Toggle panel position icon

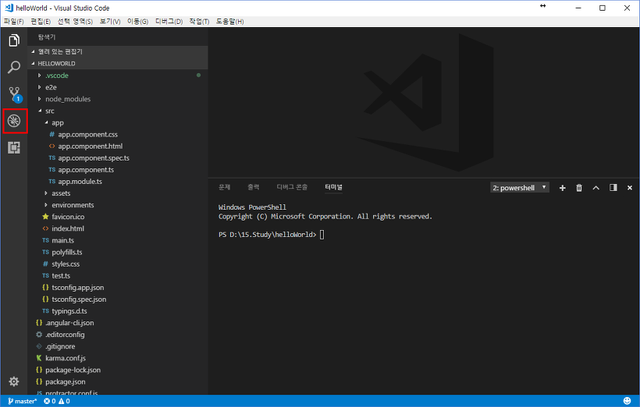pos(613,187)
